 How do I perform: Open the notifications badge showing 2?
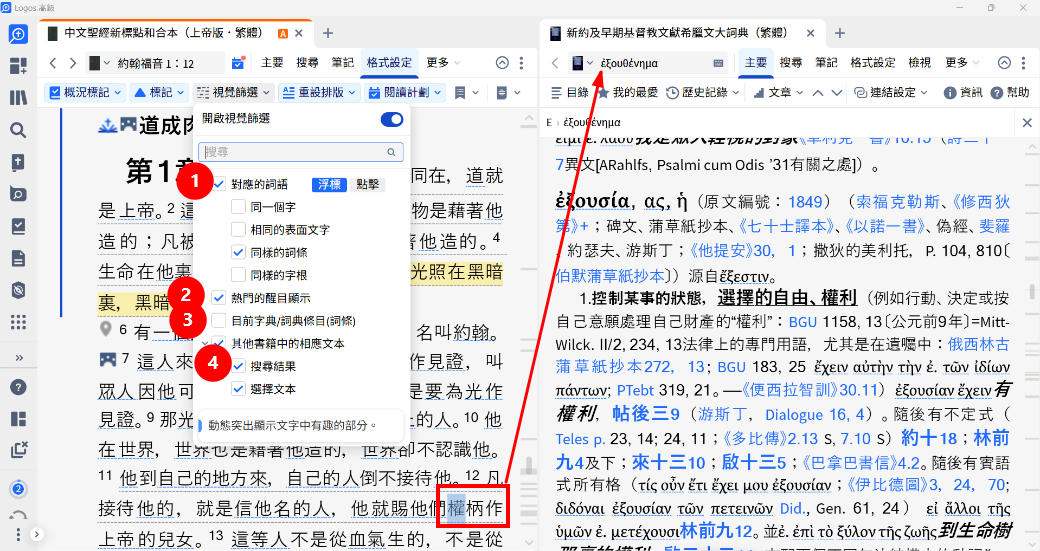18,489
